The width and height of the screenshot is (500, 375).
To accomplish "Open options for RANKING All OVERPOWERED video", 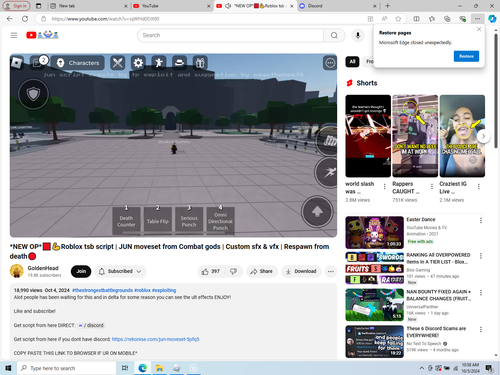I will [x=481, y=256].
